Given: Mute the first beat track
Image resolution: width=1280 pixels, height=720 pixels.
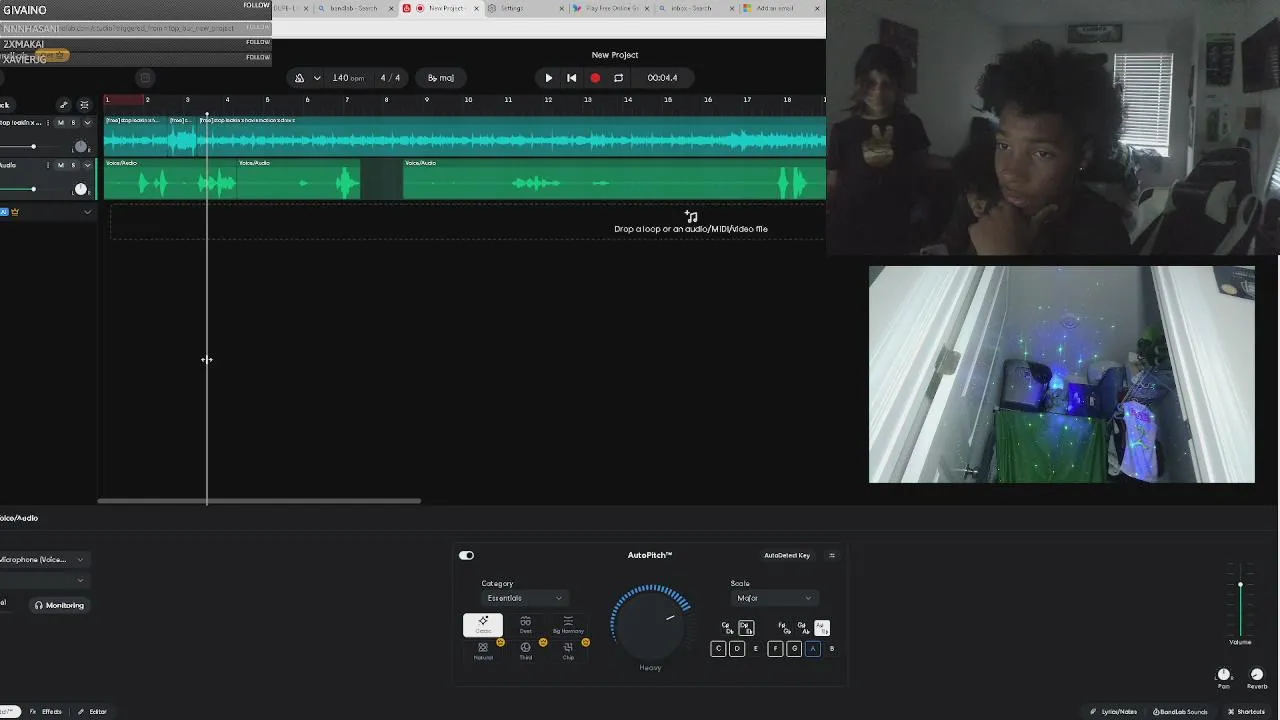Looking at the screenshot, I should pyautogui.click(x=60, y=123).
